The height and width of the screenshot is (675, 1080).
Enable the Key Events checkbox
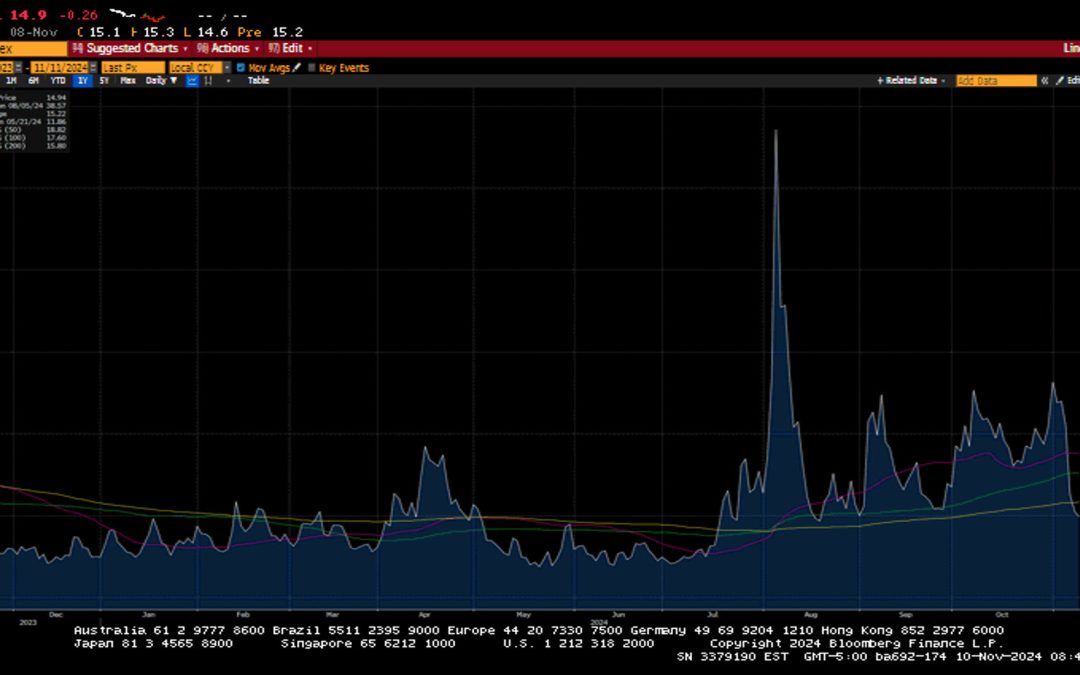click(311, 68)
